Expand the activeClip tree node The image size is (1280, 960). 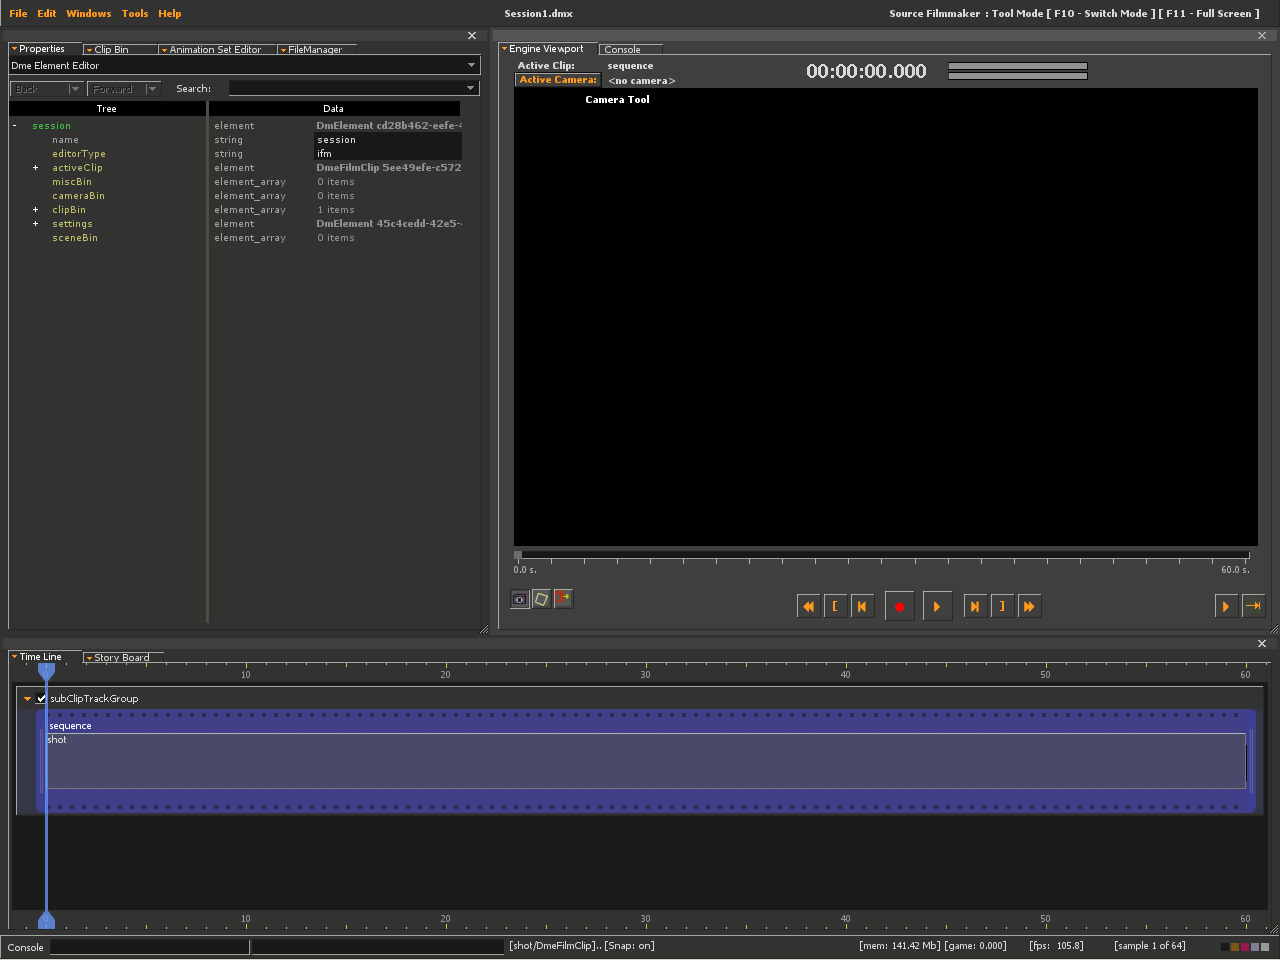point(35,168)
